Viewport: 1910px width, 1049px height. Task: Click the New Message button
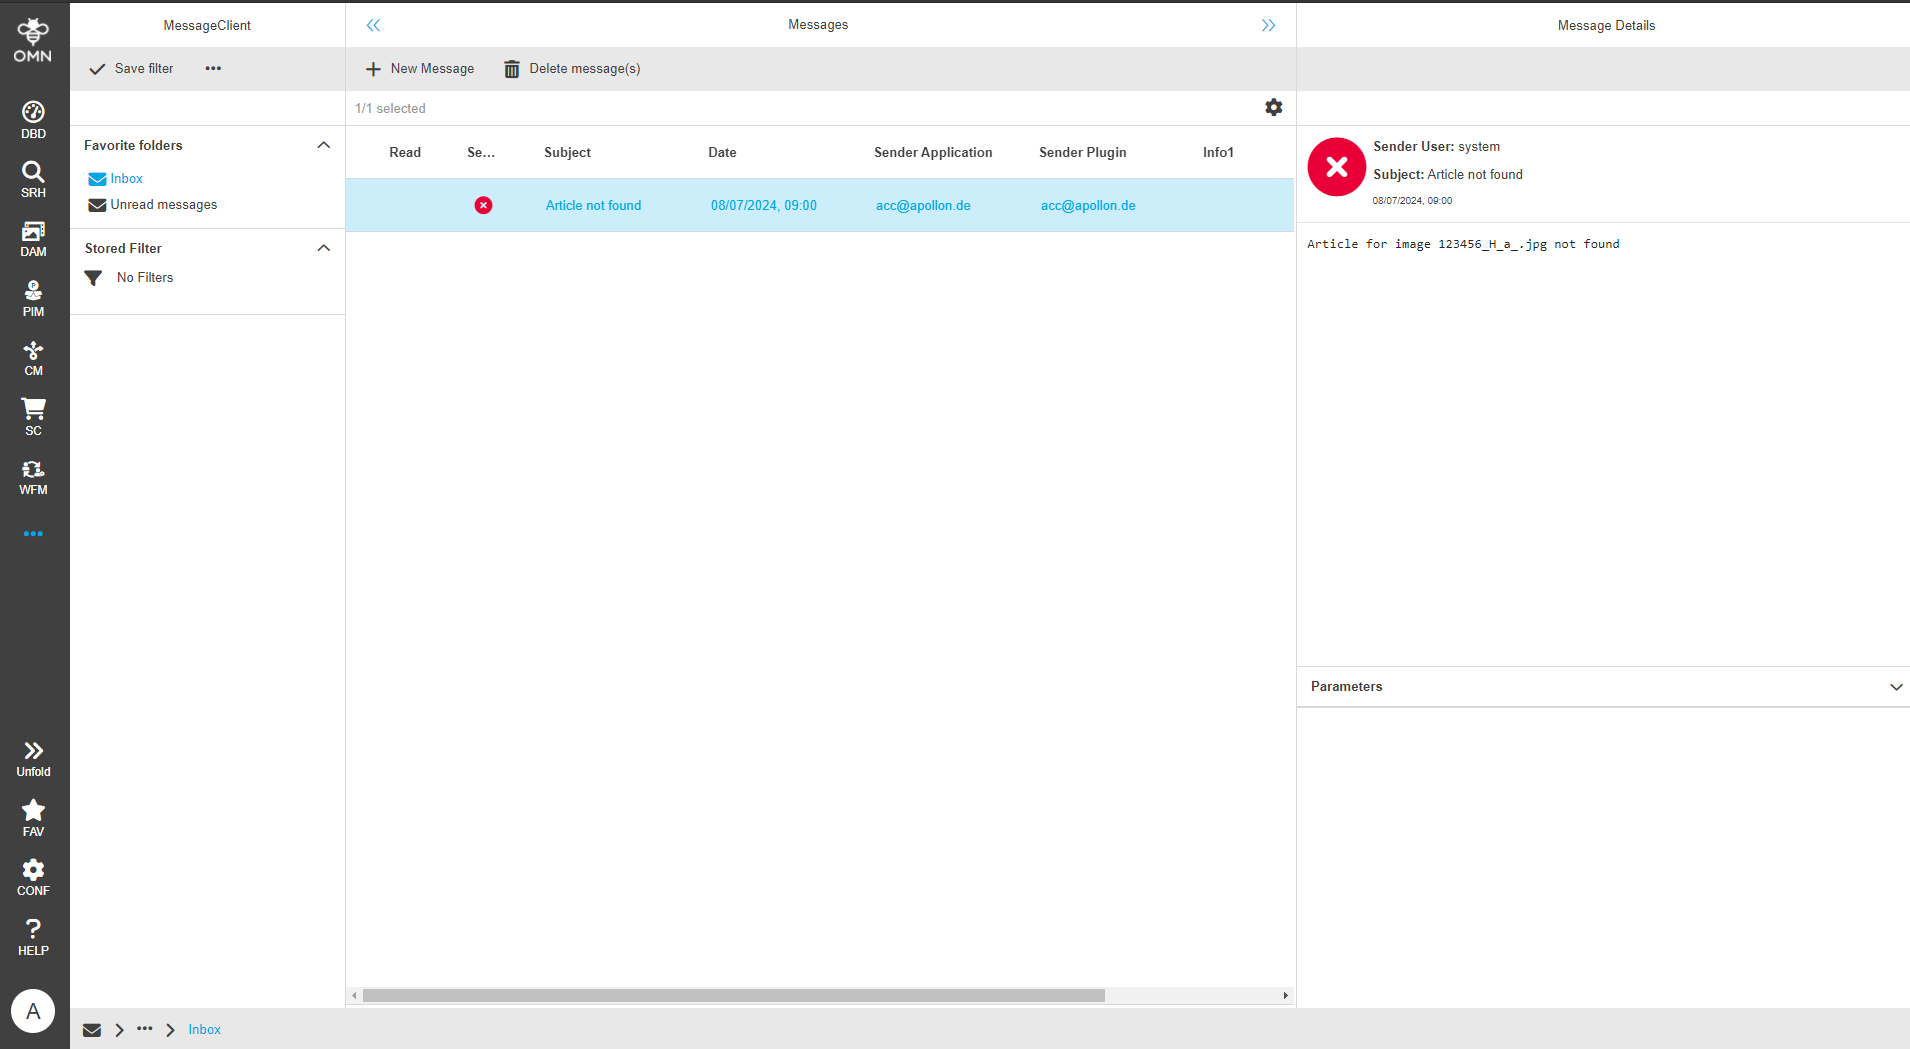tap(420, 69)
